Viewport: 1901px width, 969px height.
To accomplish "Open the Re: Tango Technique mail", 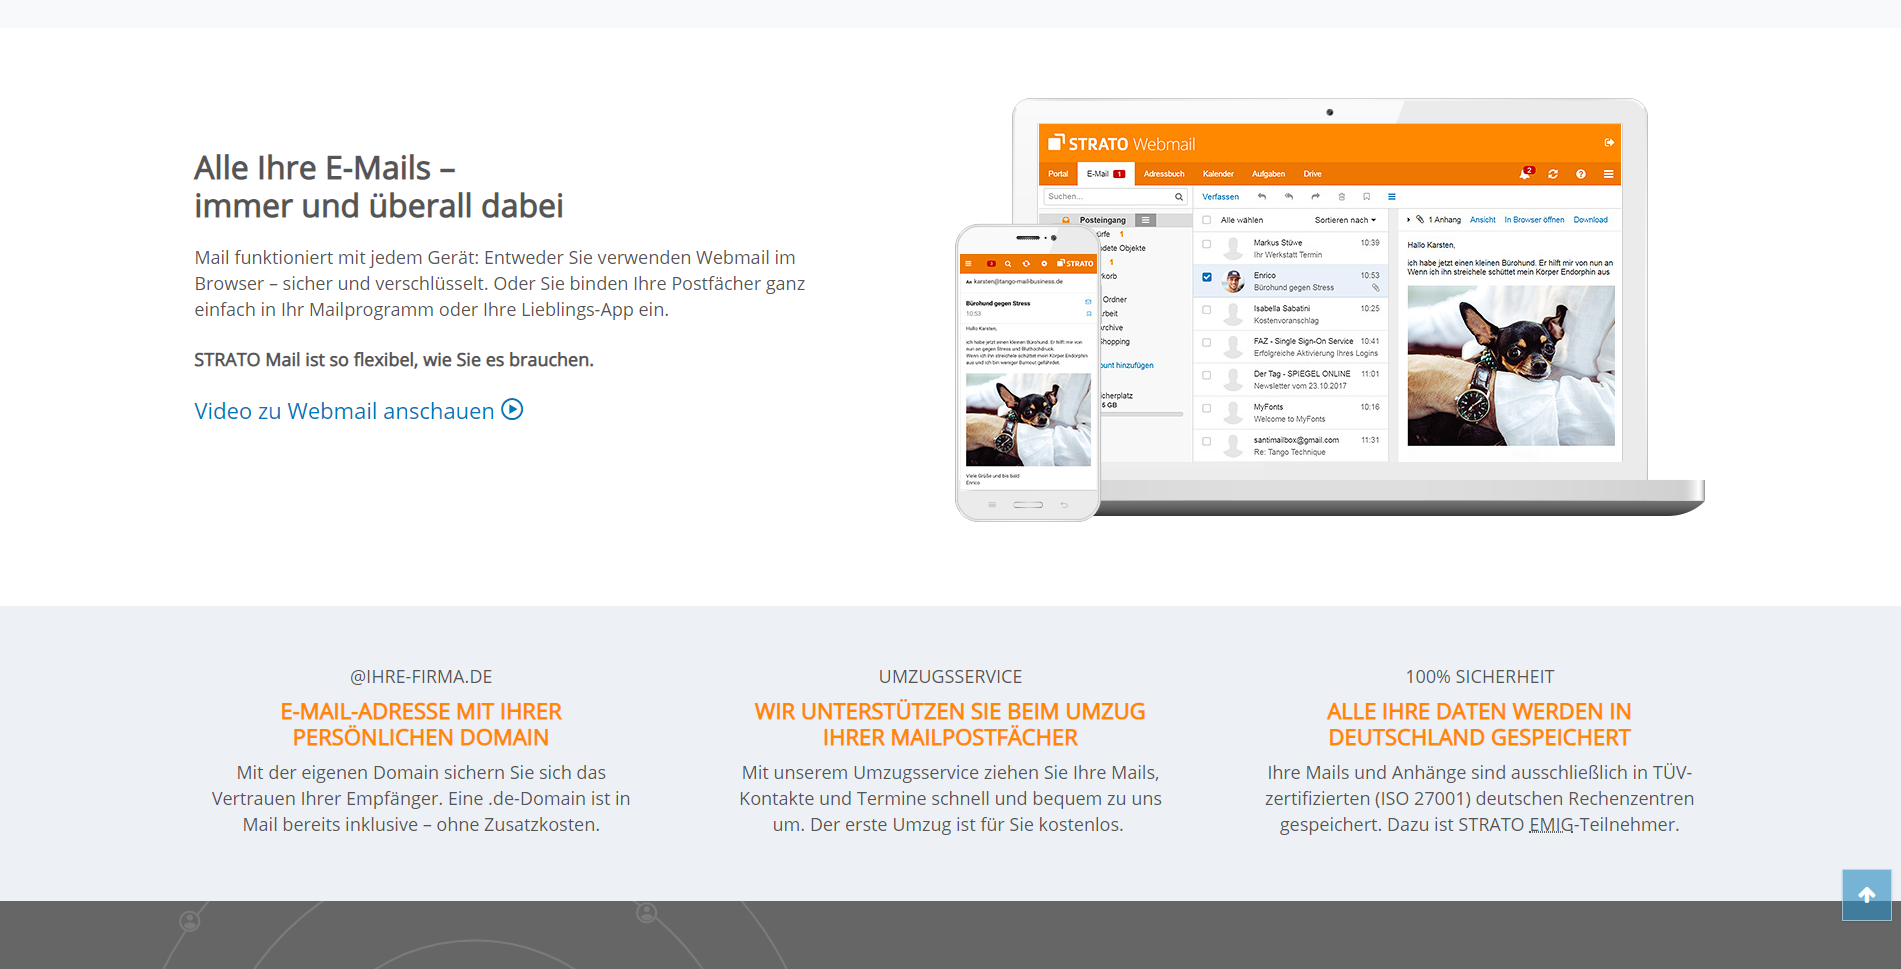I will [x=1291, y=446].
